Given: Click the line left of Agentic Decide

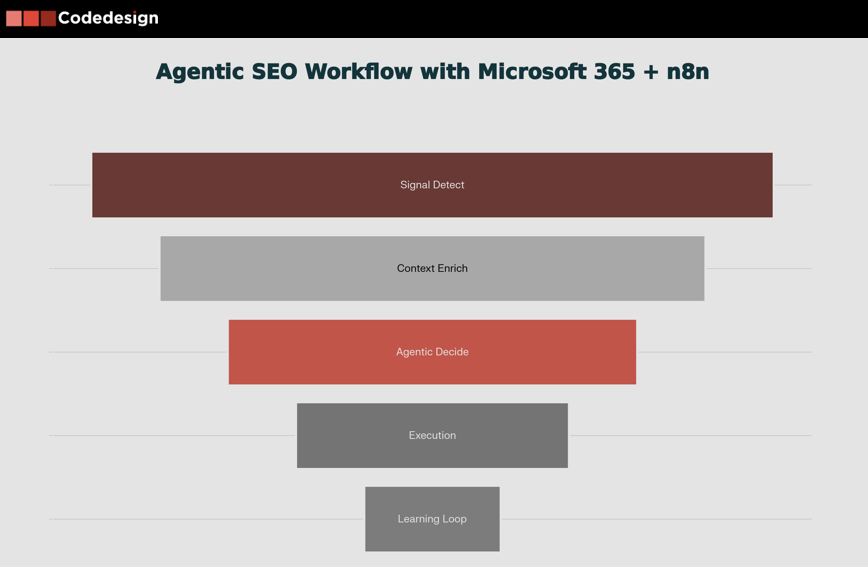Looking at the screenshot, I should [x=138, y=352].
